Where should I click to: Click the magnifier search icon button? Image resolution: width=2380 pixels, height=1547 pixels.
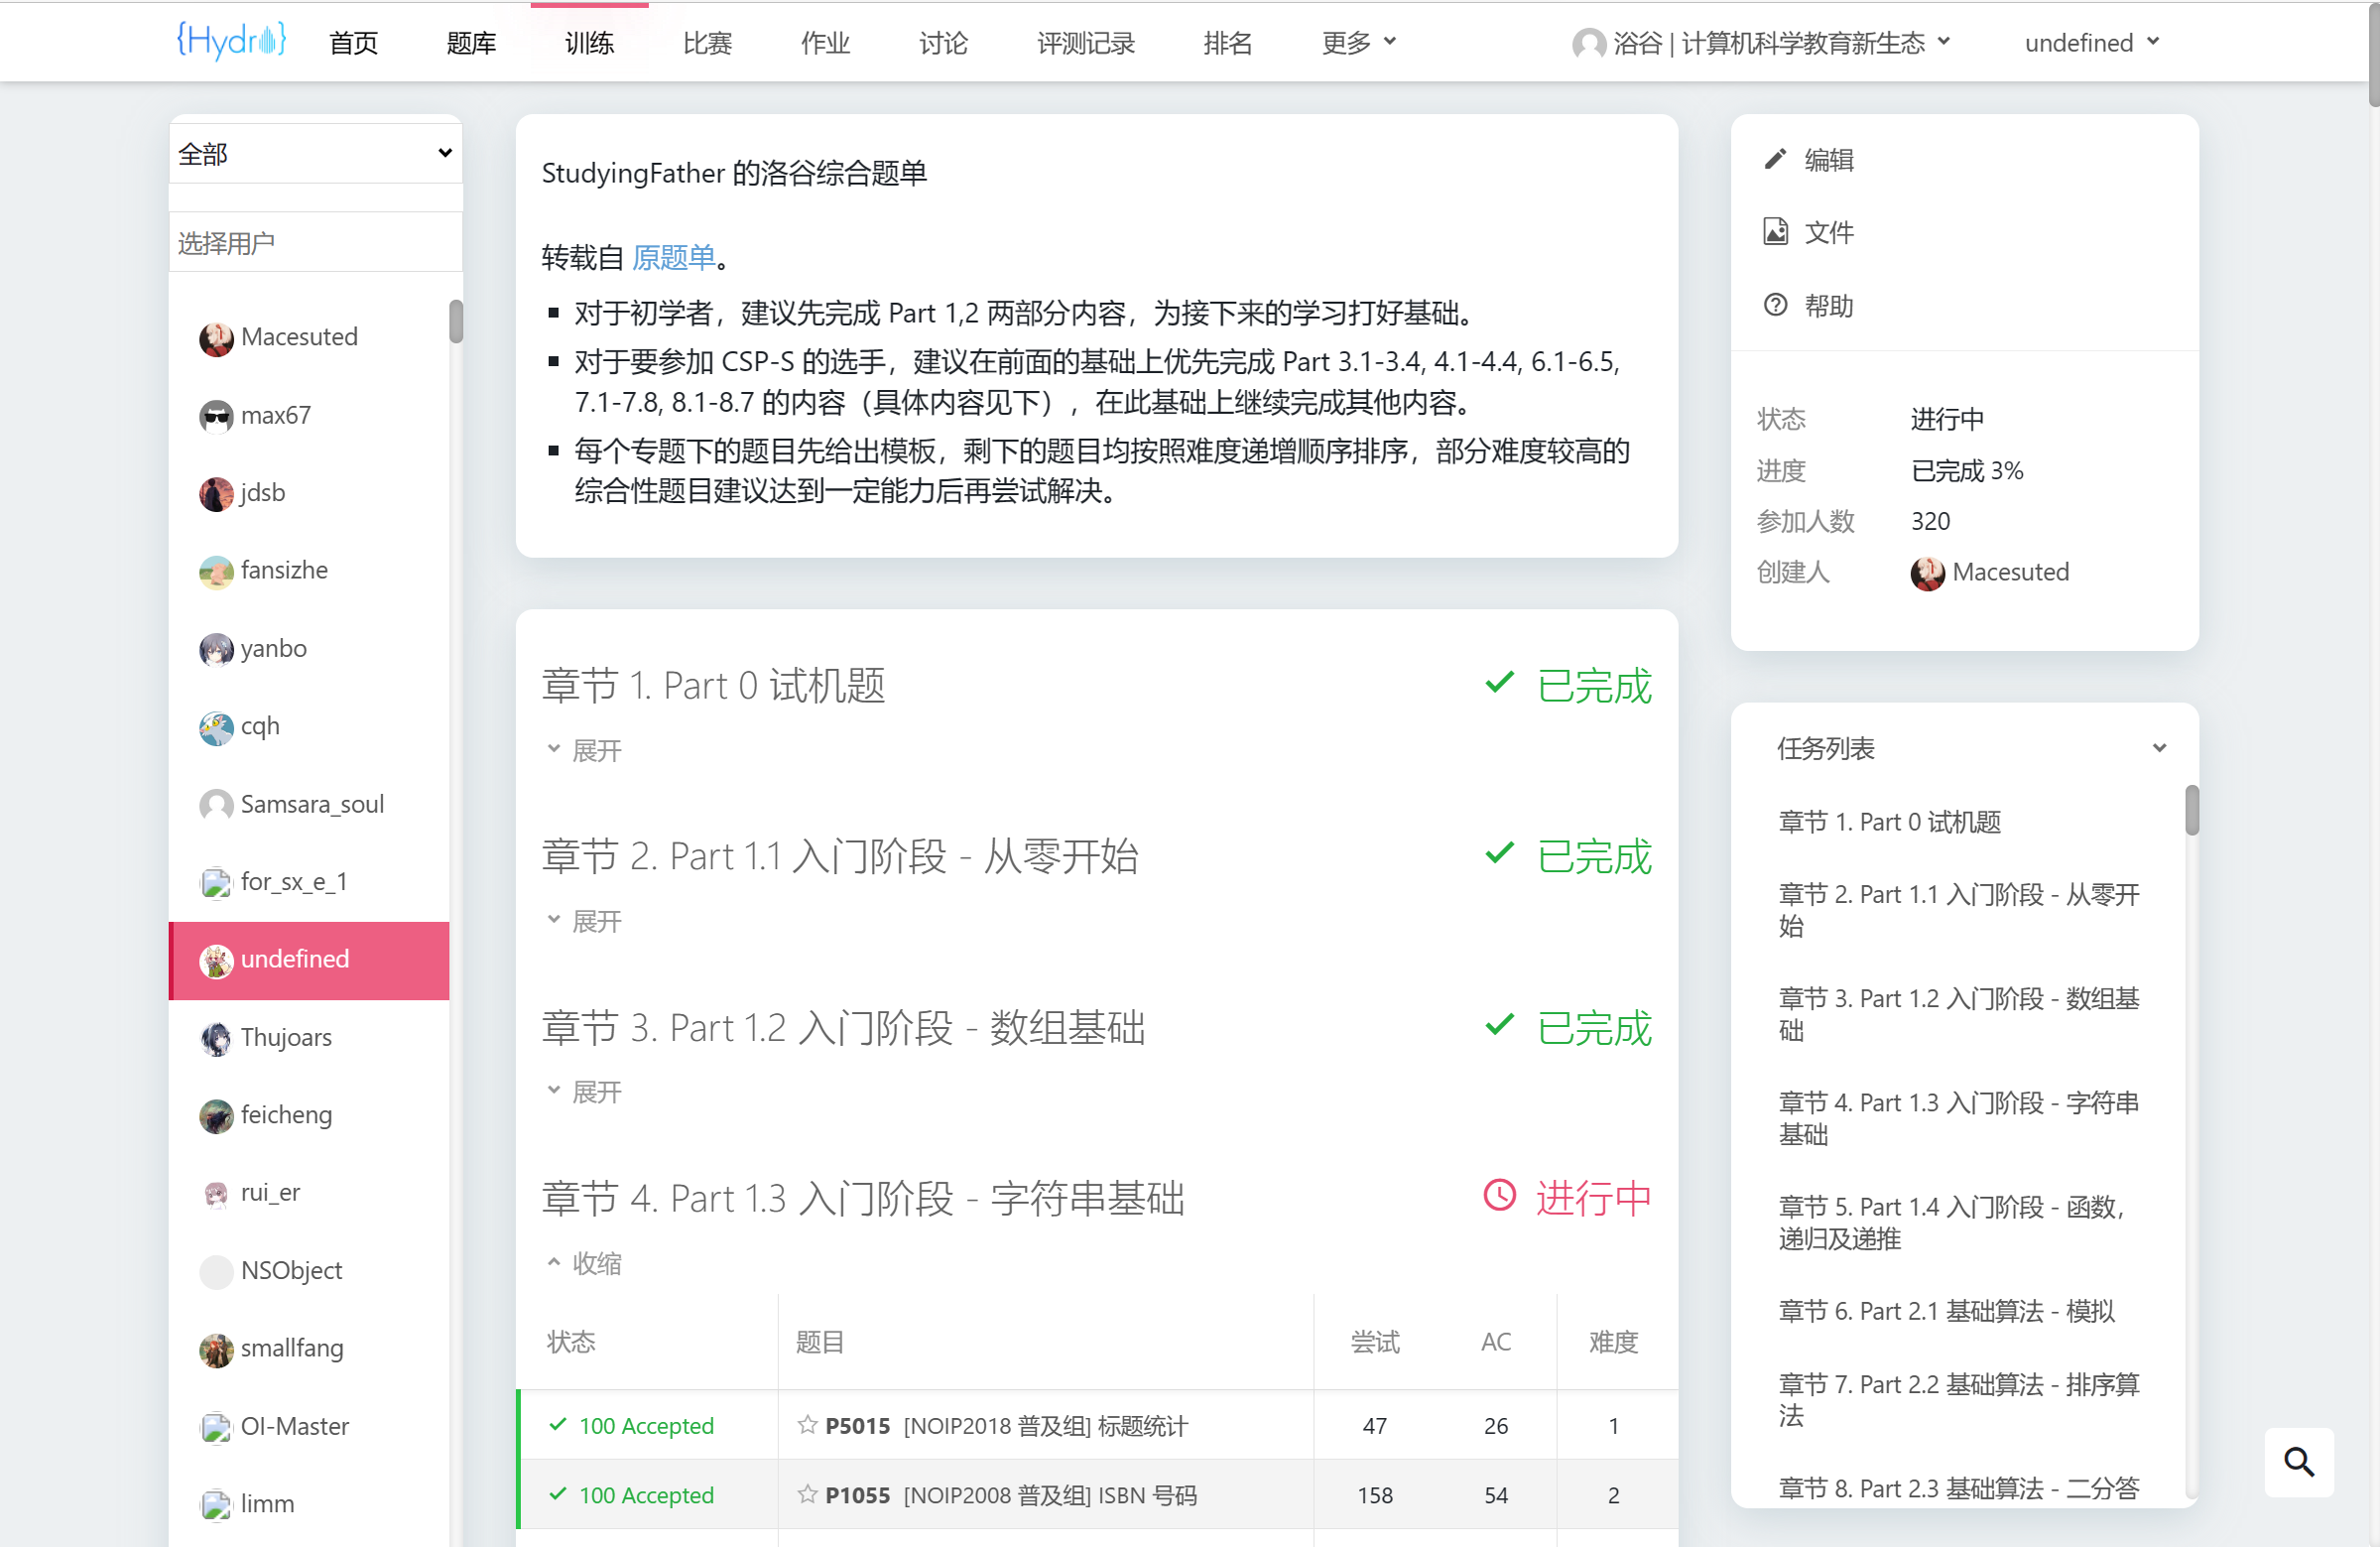pos(2298,1461)
